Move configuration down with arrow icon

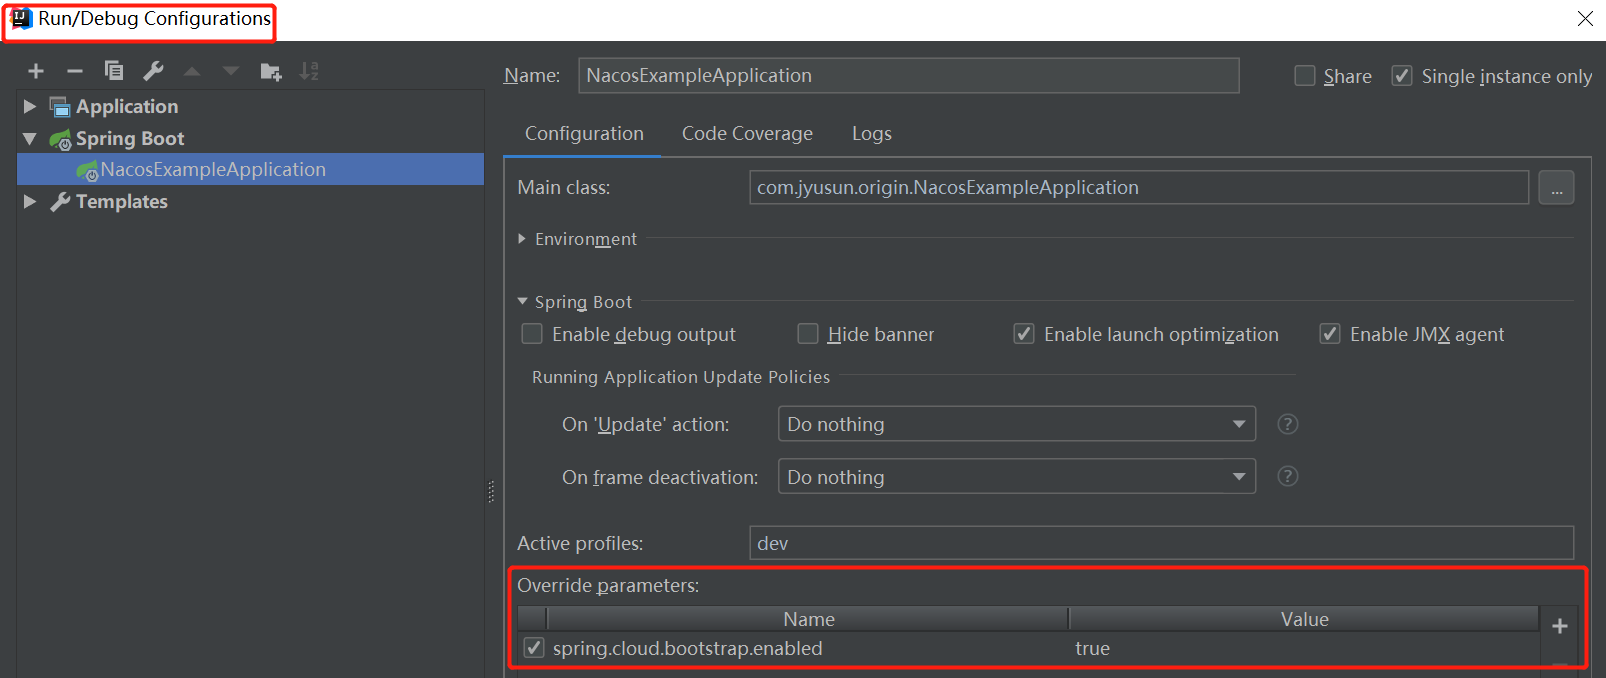[231, 71]
